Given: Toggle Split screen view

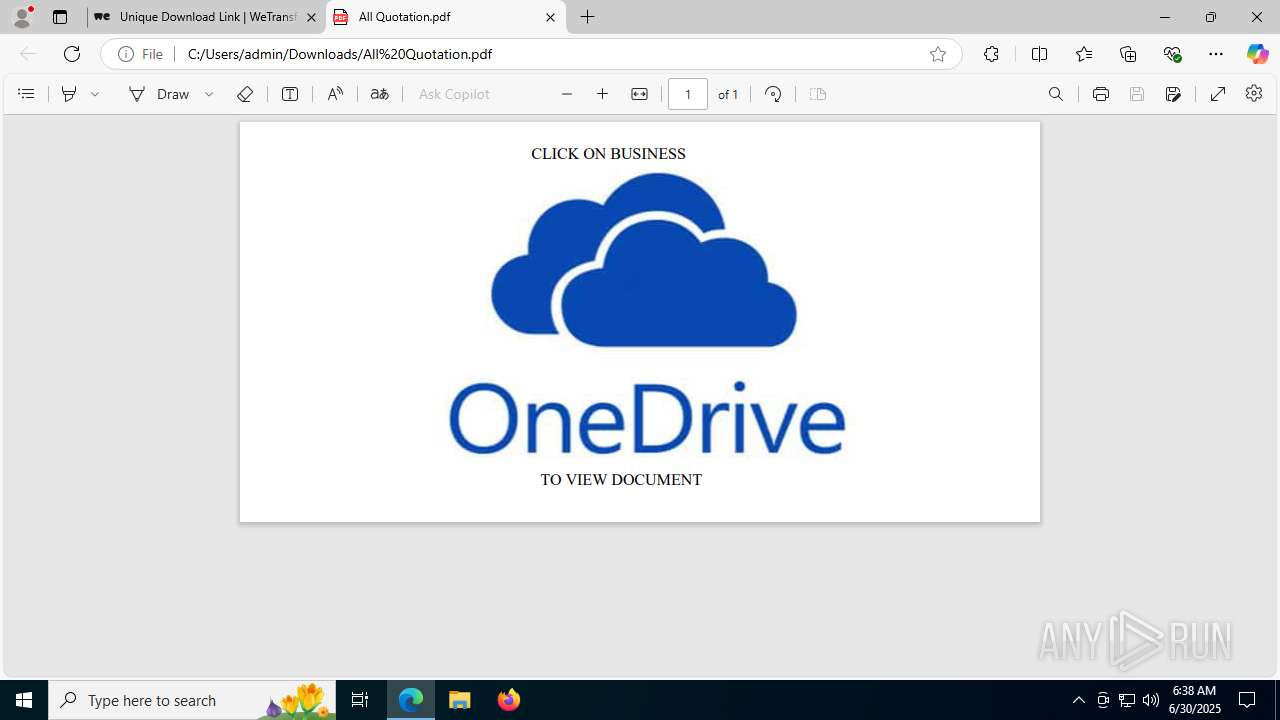Looking at the screenshot, I should point(1039,54).
